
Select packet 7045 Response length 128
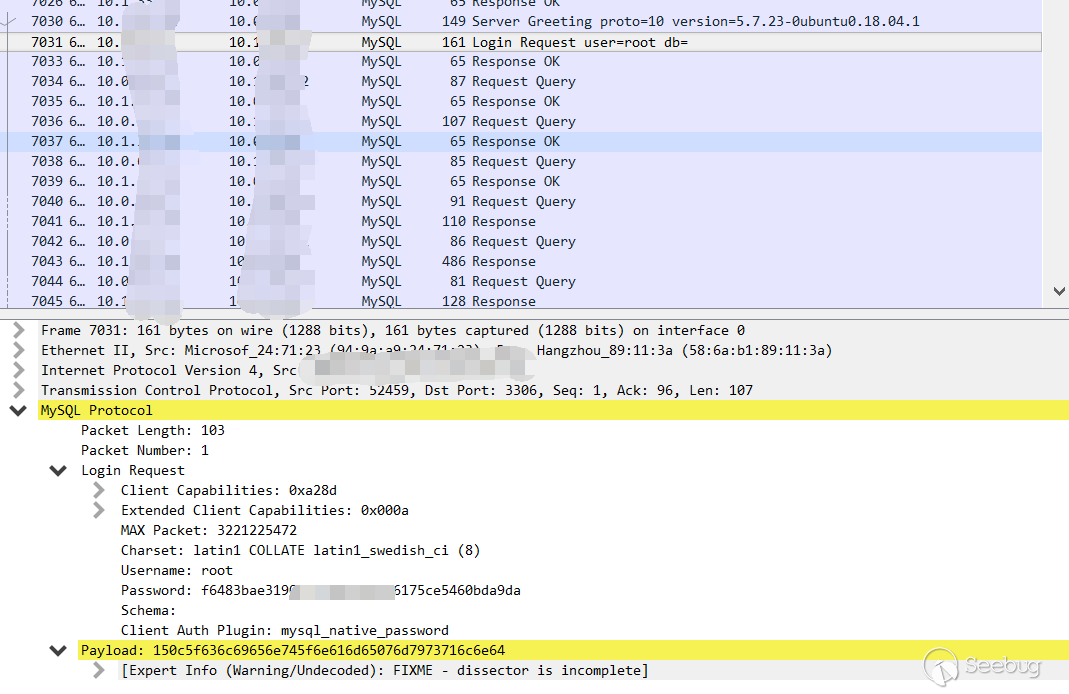pyautogui.click(x=521, y=300)
